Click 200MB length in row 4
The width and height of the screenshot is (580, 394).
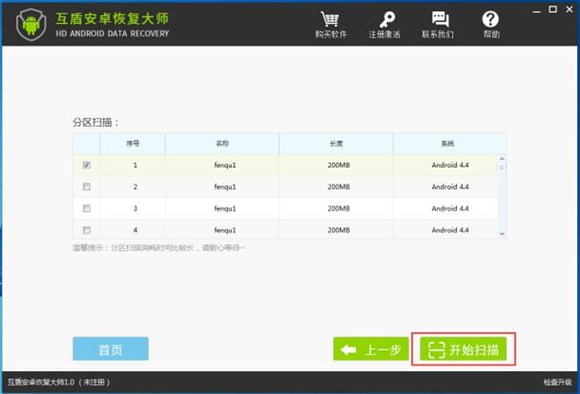[338, 230]
